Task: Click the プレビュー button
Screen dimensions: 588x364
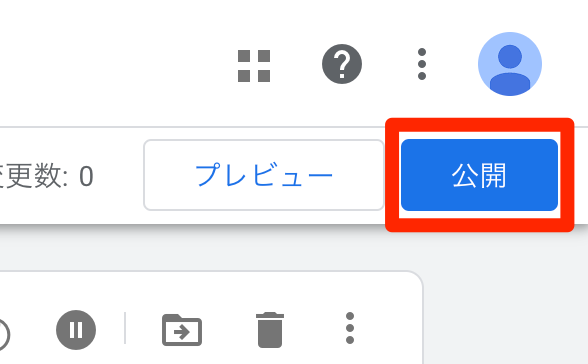Action: 264,175
